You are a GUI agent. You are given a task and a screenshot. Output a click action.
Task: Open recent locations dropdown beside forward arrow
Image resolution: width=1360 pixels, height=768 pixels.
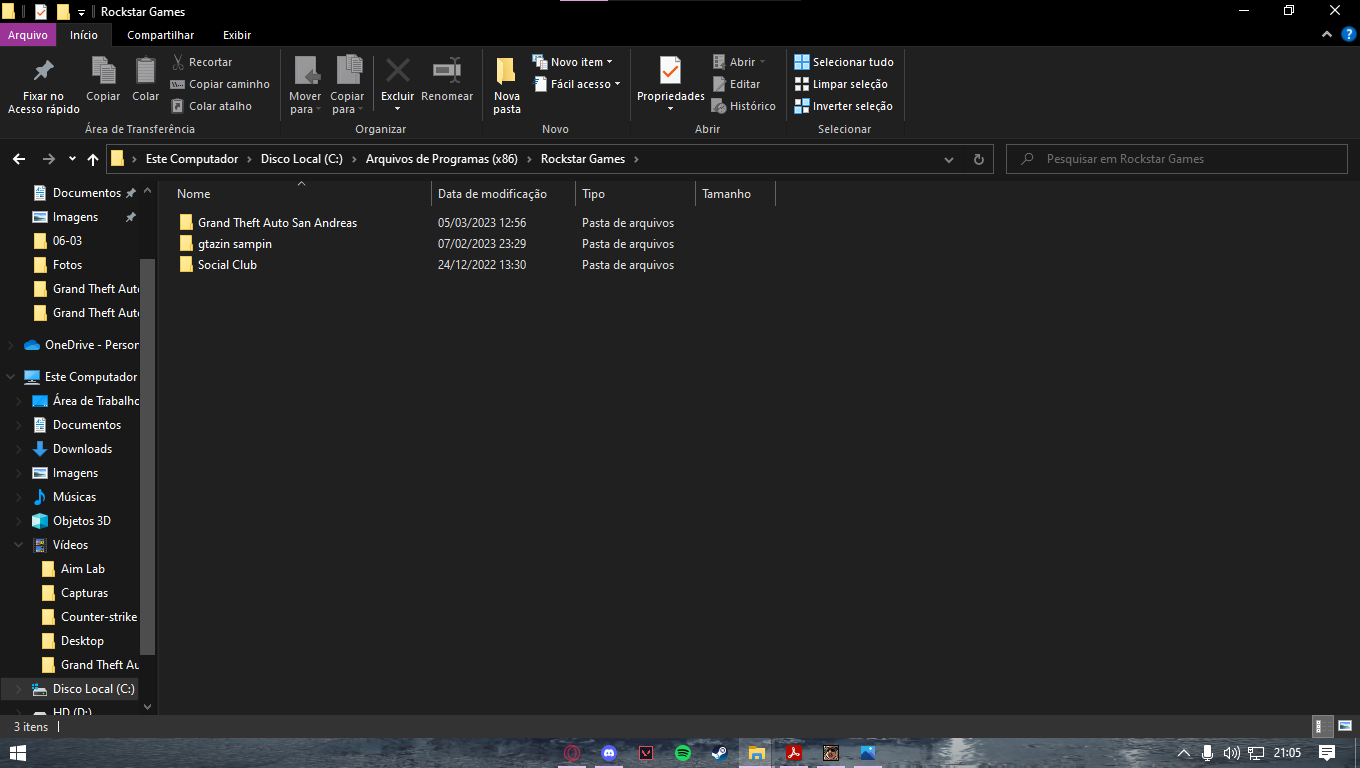tap(72, 159)
